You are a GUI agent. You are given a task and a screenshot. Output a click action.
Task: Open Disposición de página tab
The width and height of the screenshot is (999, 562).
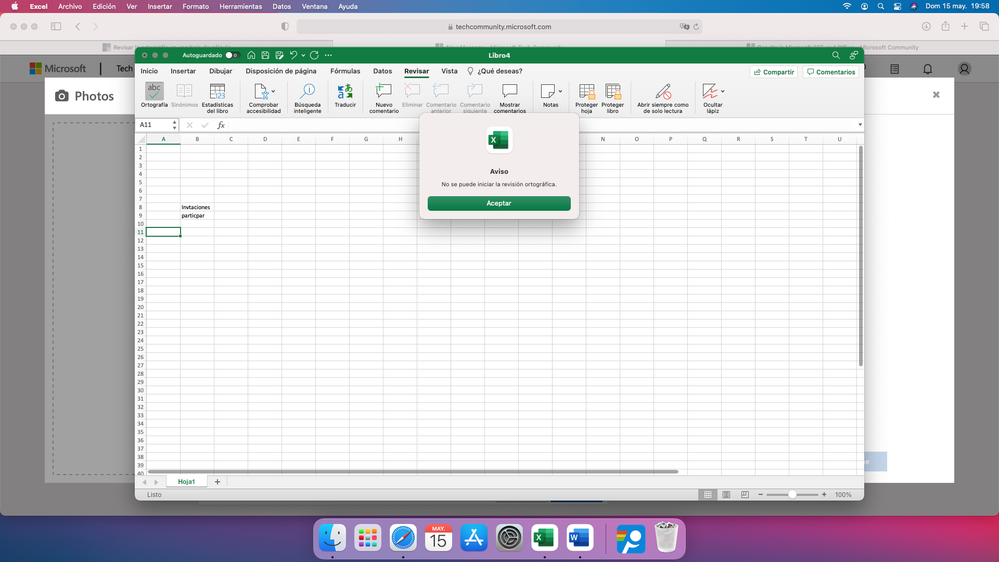(281, 71)
